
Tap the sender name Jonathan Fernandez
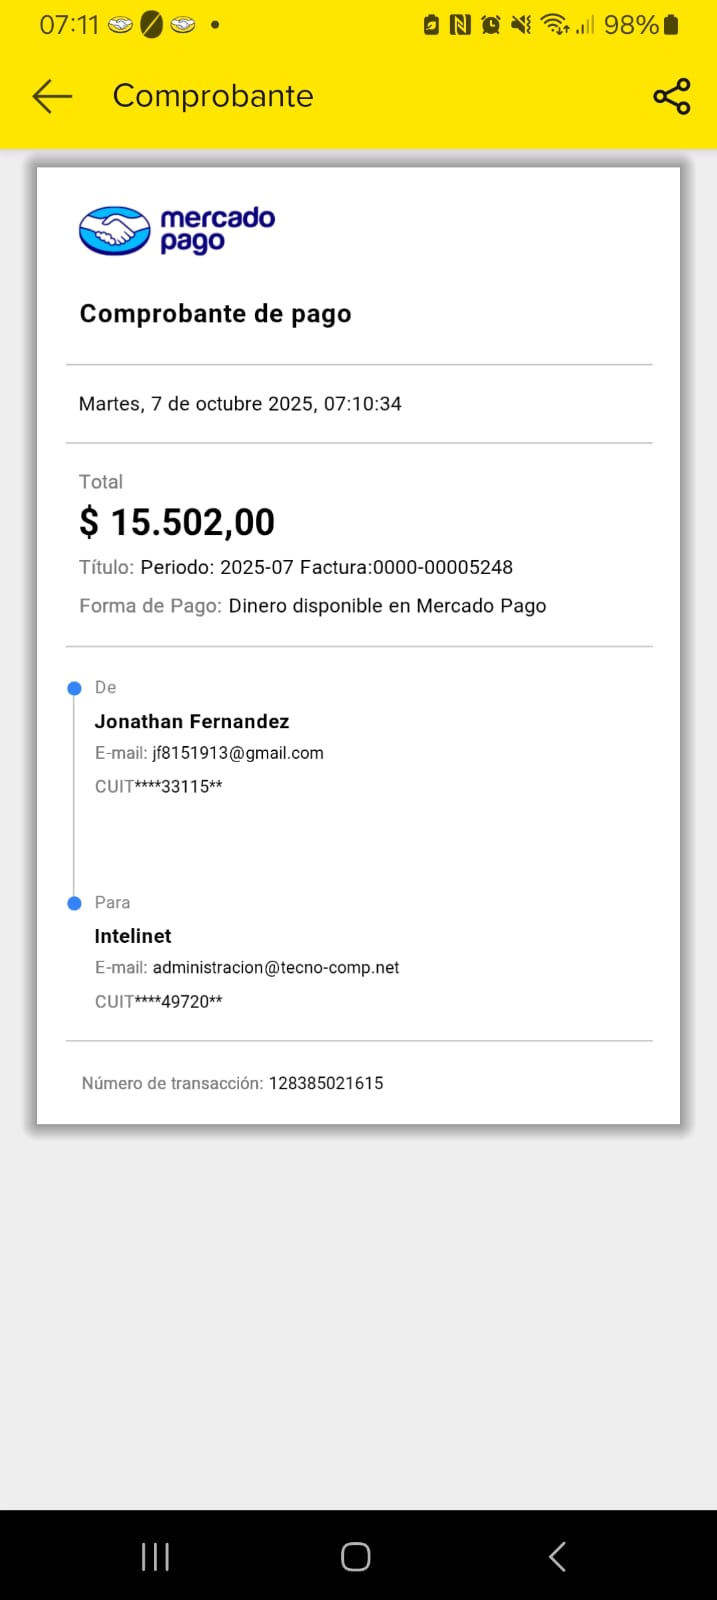[192, 721]
